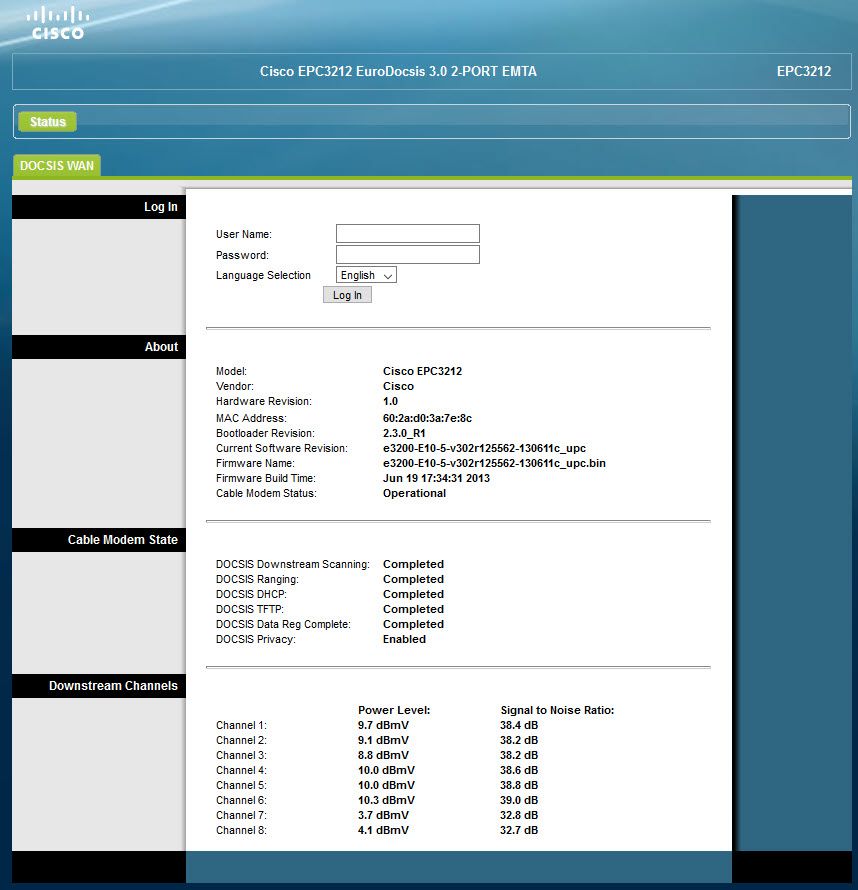Image resolution: width=858 pixels, height=890 pixels.
Task: Click the Password input field
Action: (407, 254)
